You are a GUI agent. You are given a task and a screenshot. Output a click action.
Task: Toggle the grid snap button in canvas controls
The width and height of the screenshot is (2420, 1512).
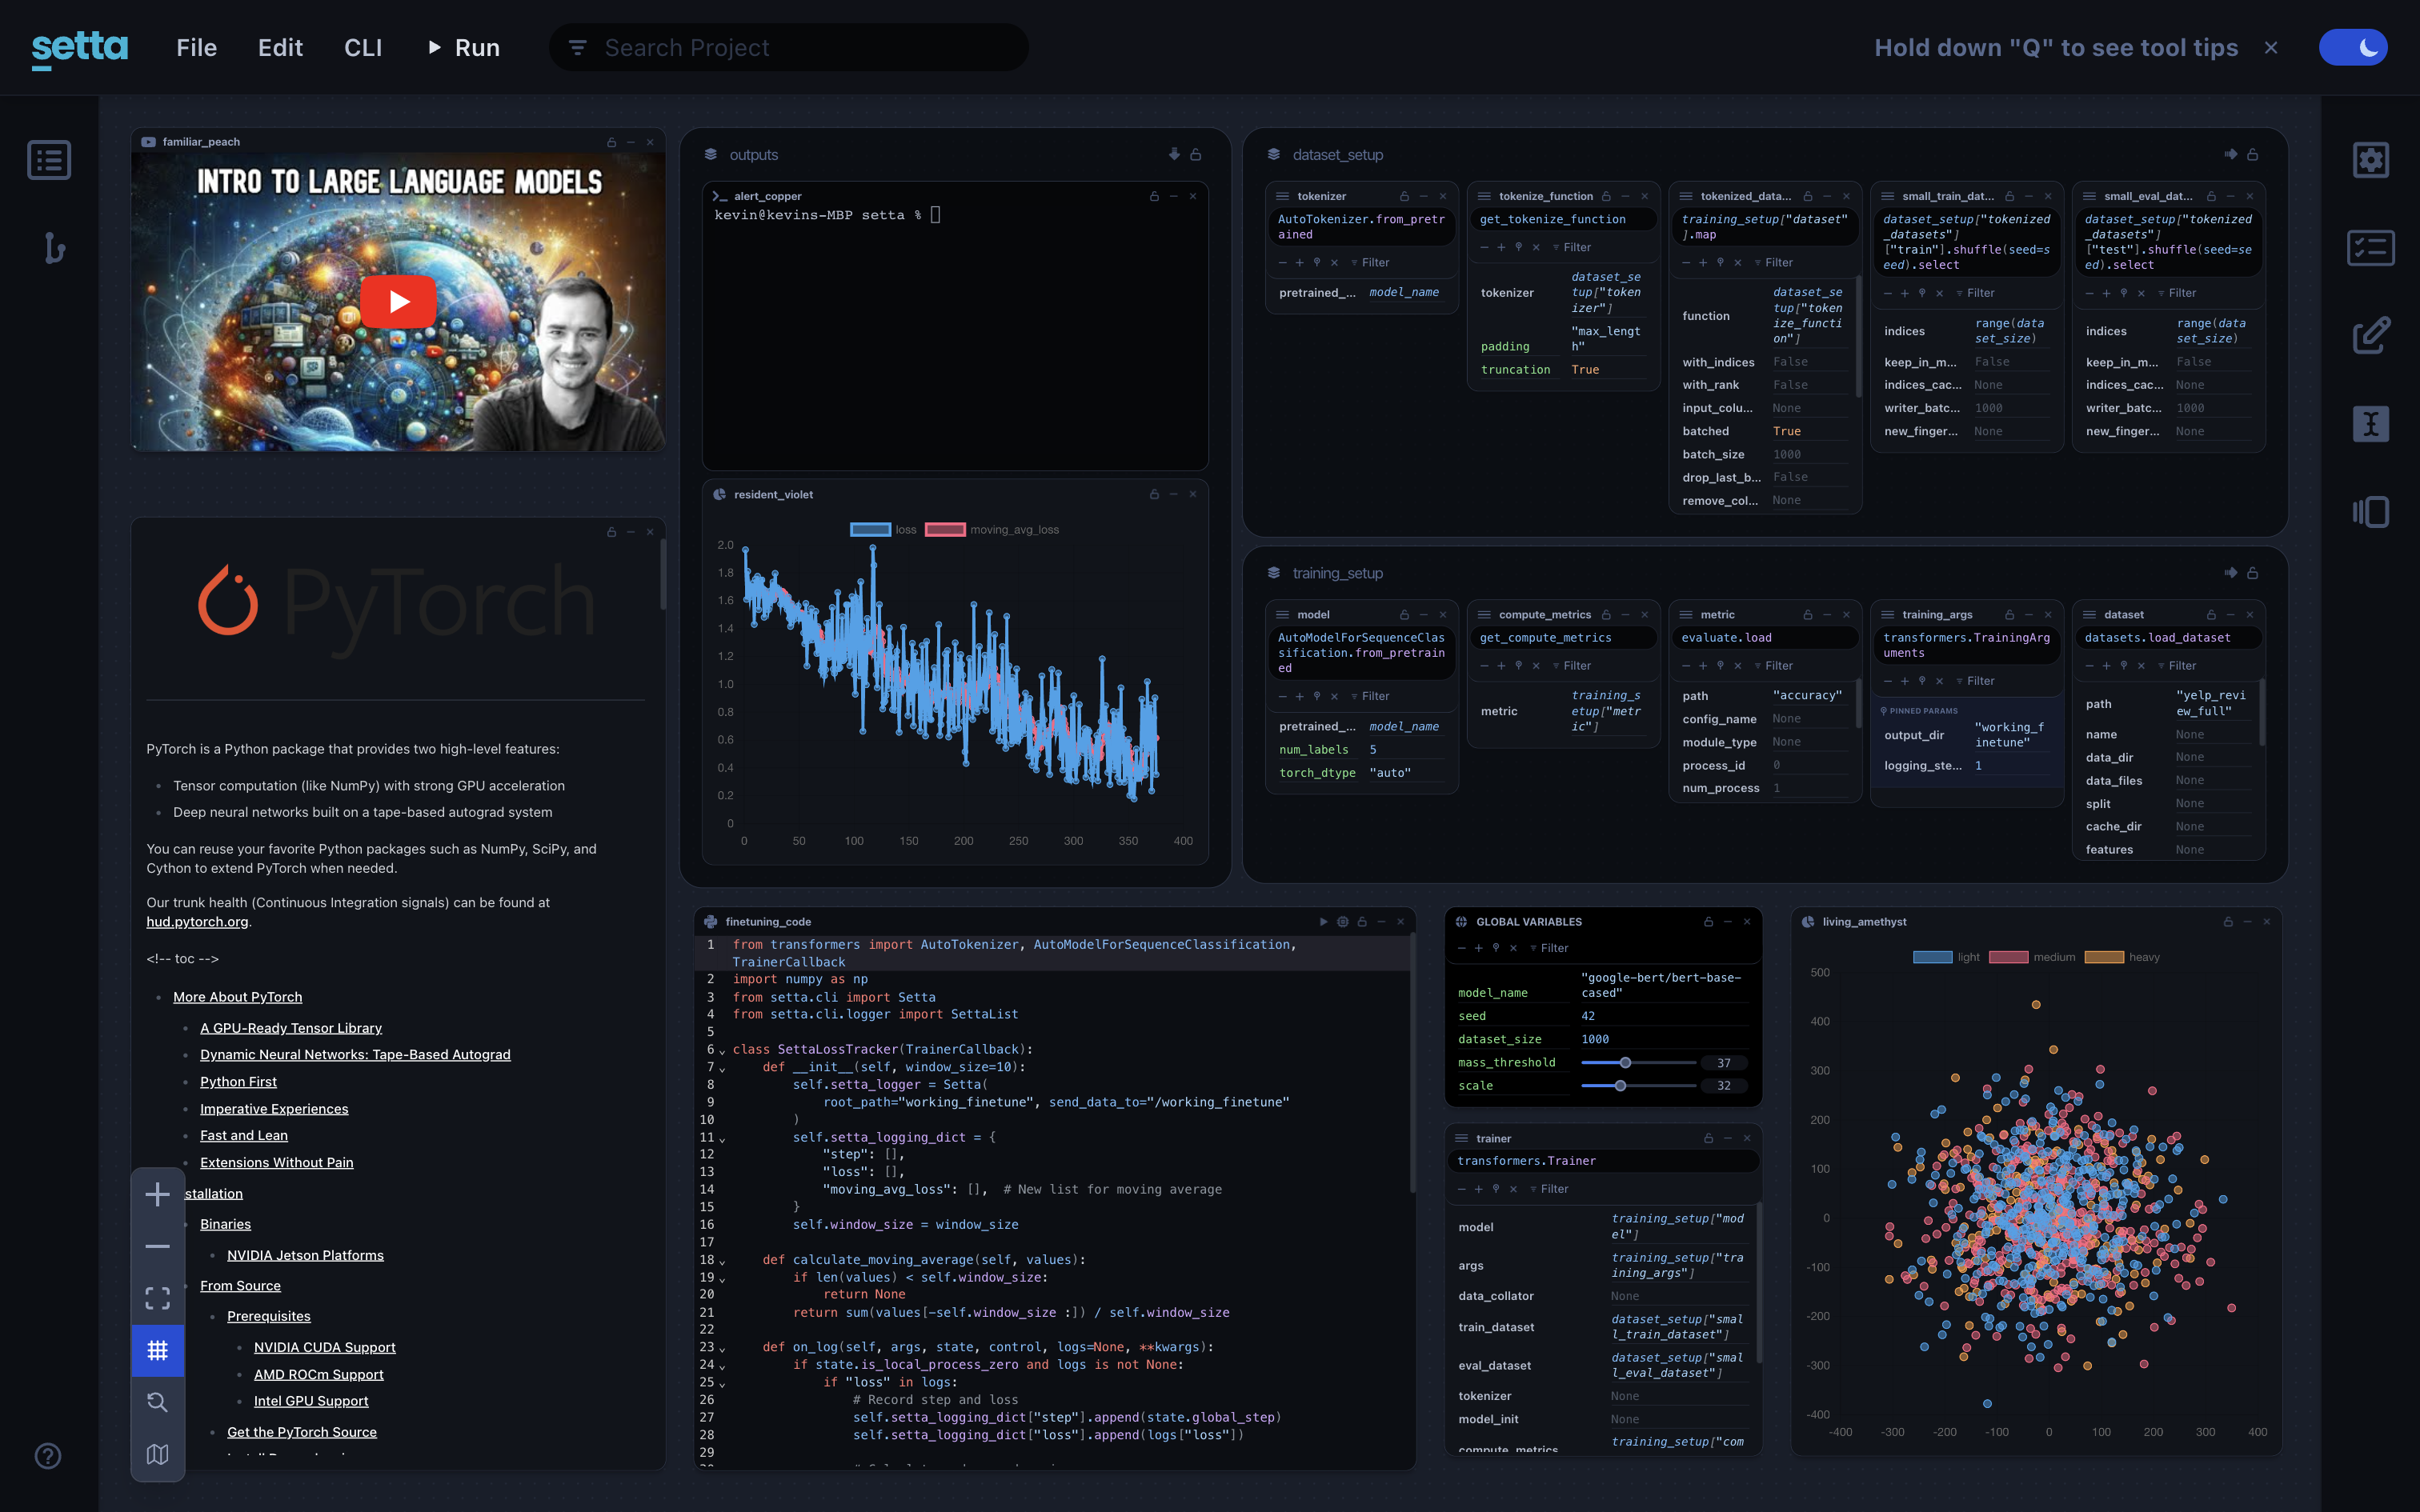[x=157, y=1350]
